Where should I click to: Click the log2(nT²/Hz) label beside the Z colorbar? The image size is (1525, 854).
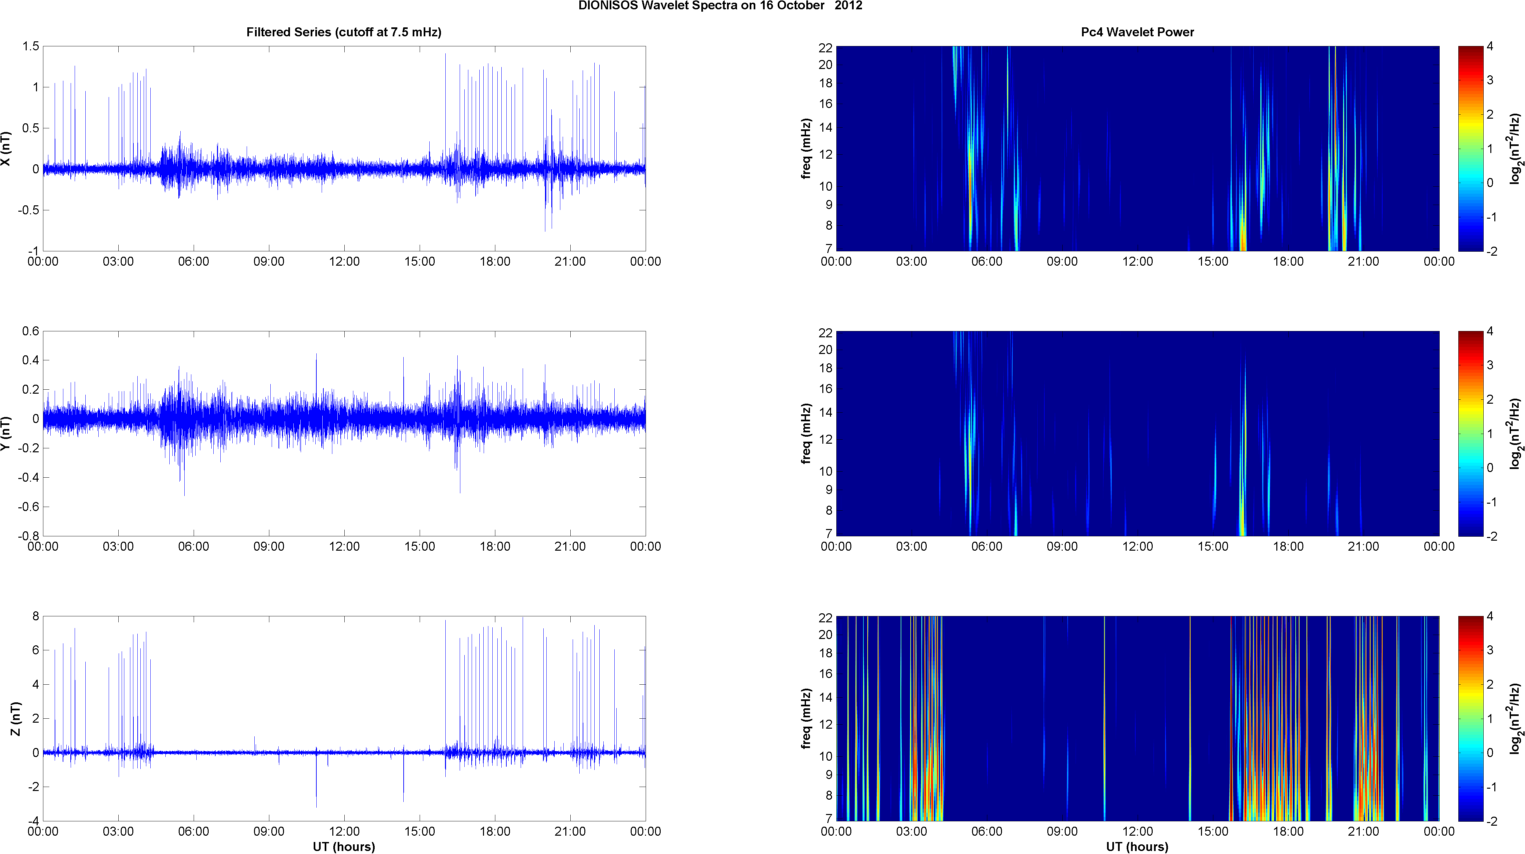[1516, 719]
